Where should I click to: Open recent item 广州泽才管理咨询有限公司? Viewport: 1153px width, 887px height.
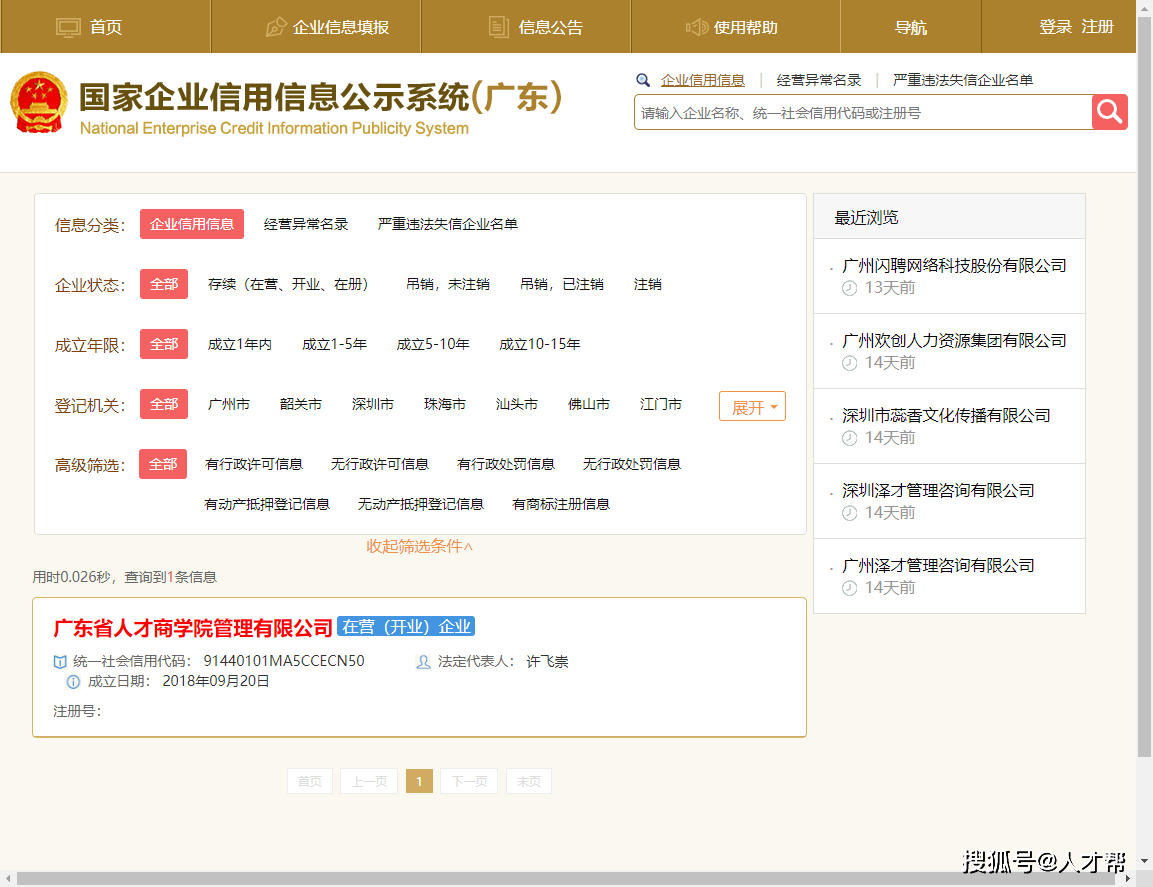(938, 566)
